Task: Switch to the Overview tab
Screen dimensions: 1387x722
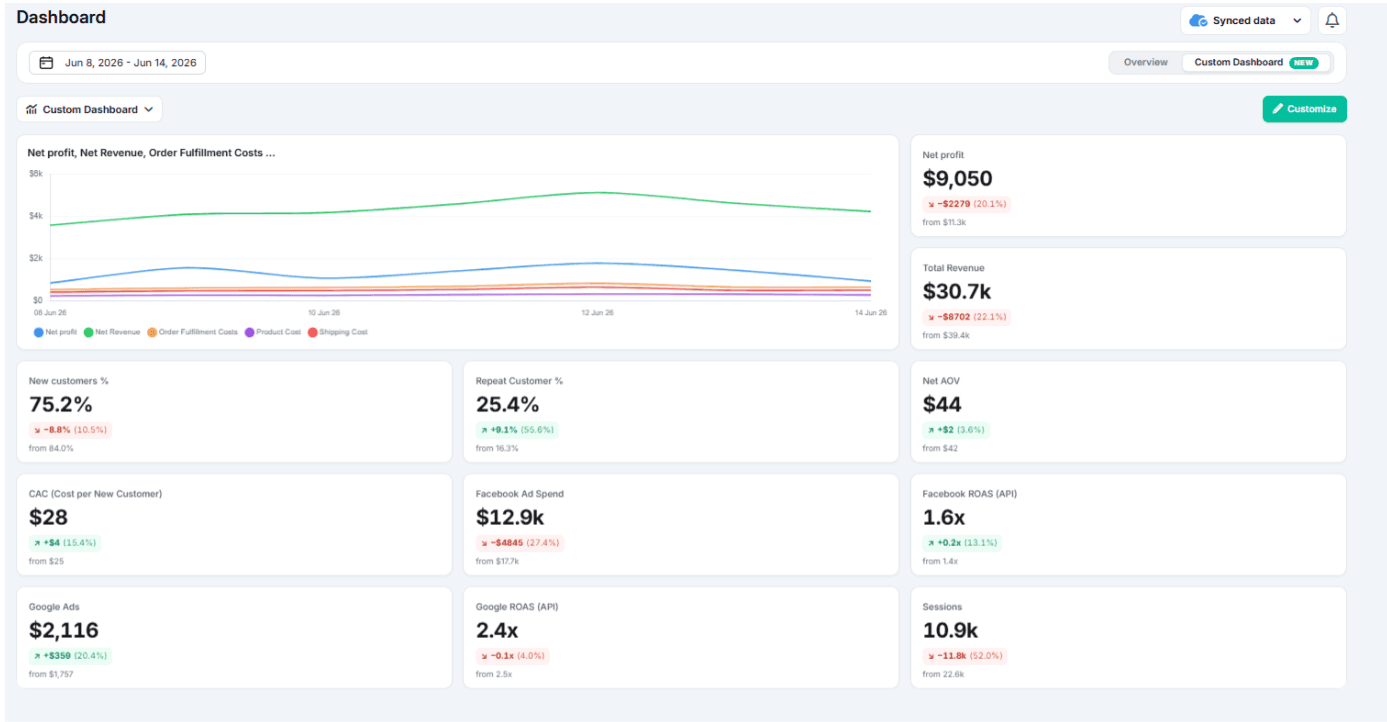Action: click(1145, 62)
